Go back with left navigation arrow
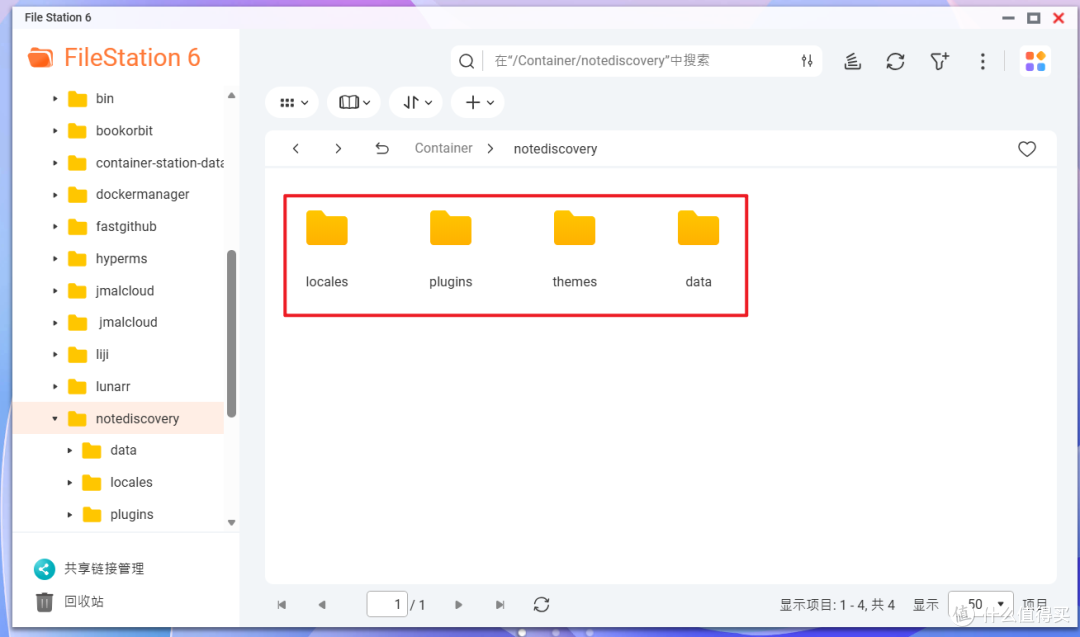1080x637 pixels. (295, 148)
